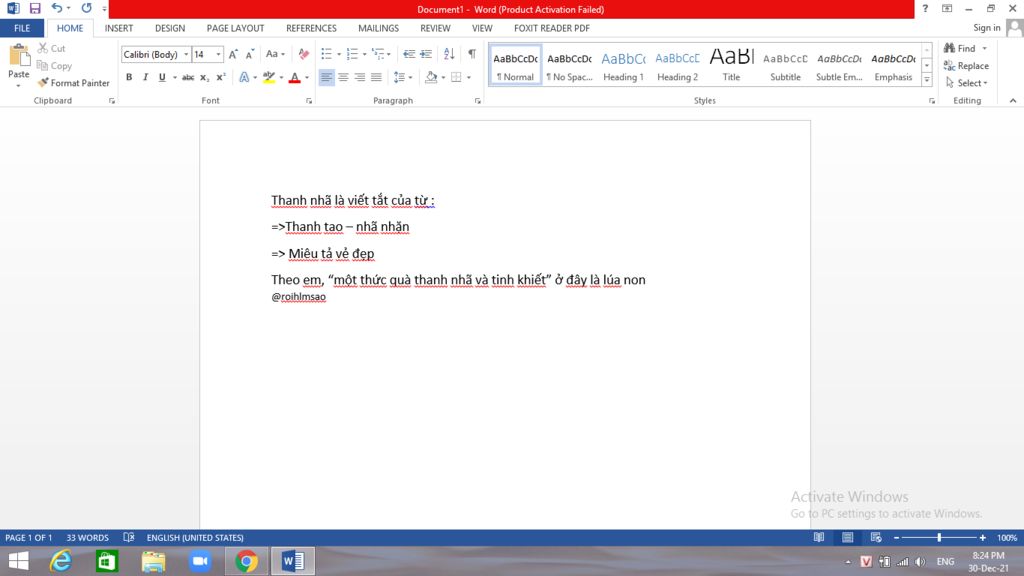
Task: Open the Font dialog launcher
Action: coord(309,101)
